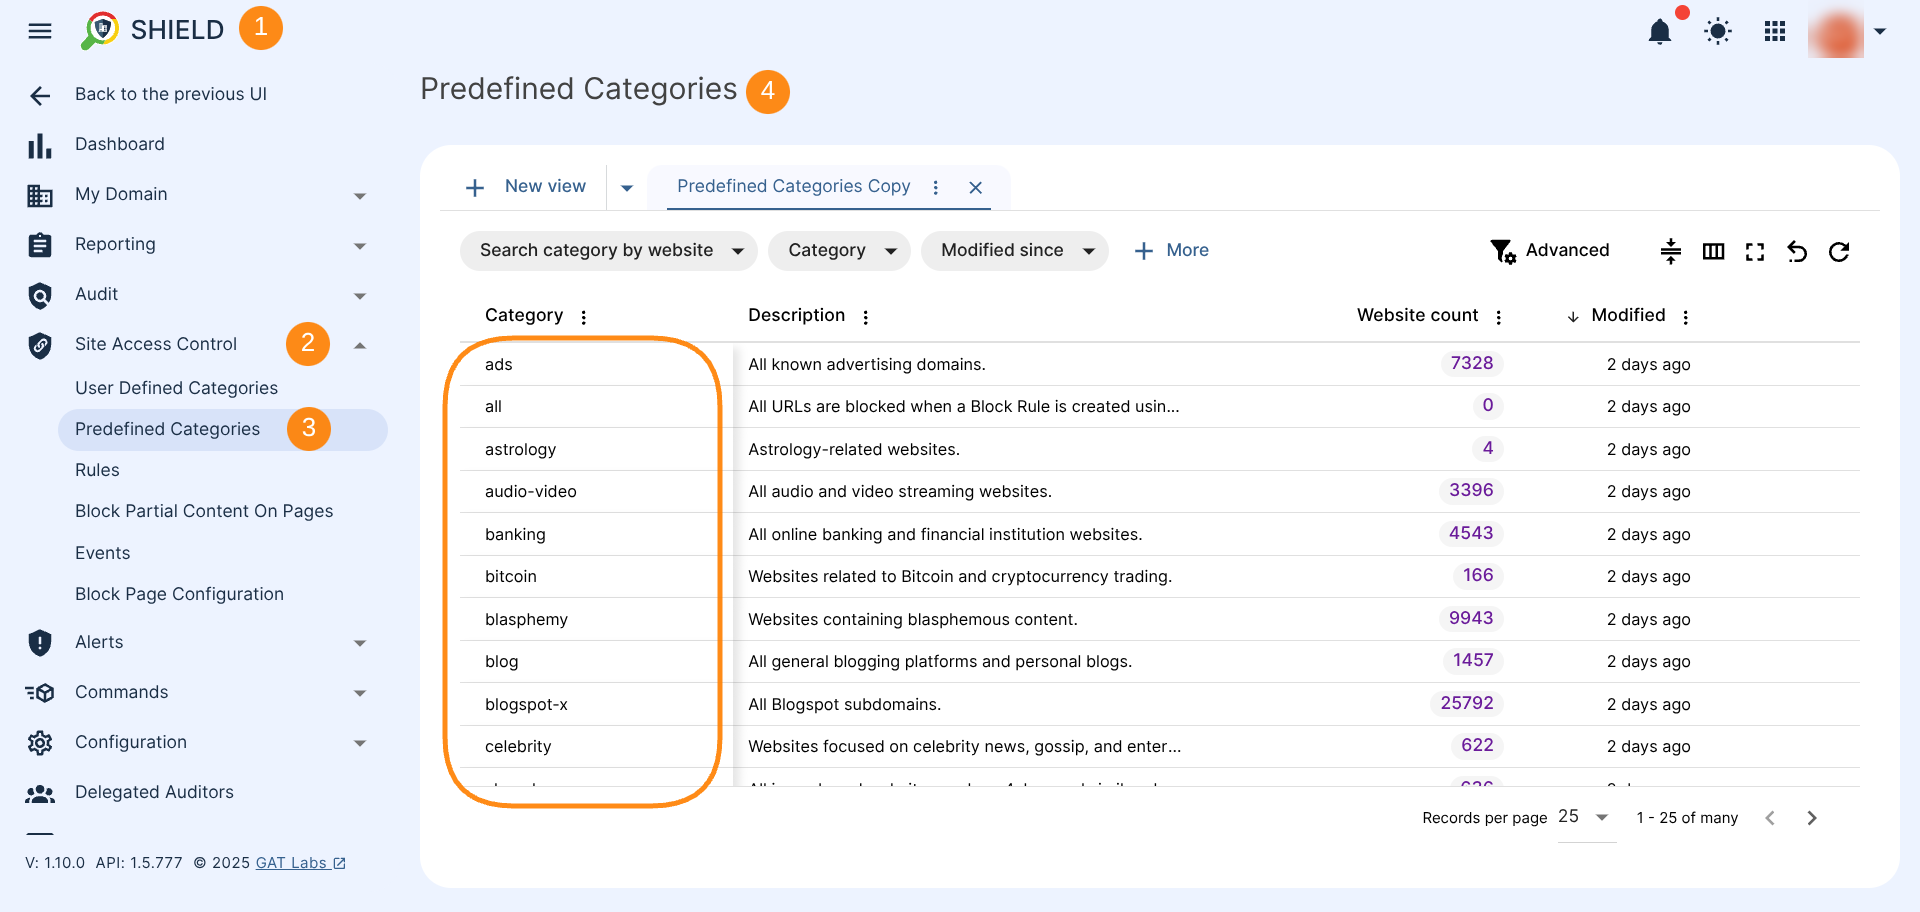The height and width of the screenshot is (912, 1920).
Task: Click the Configuration gear icon
Action: pos(40,743)
